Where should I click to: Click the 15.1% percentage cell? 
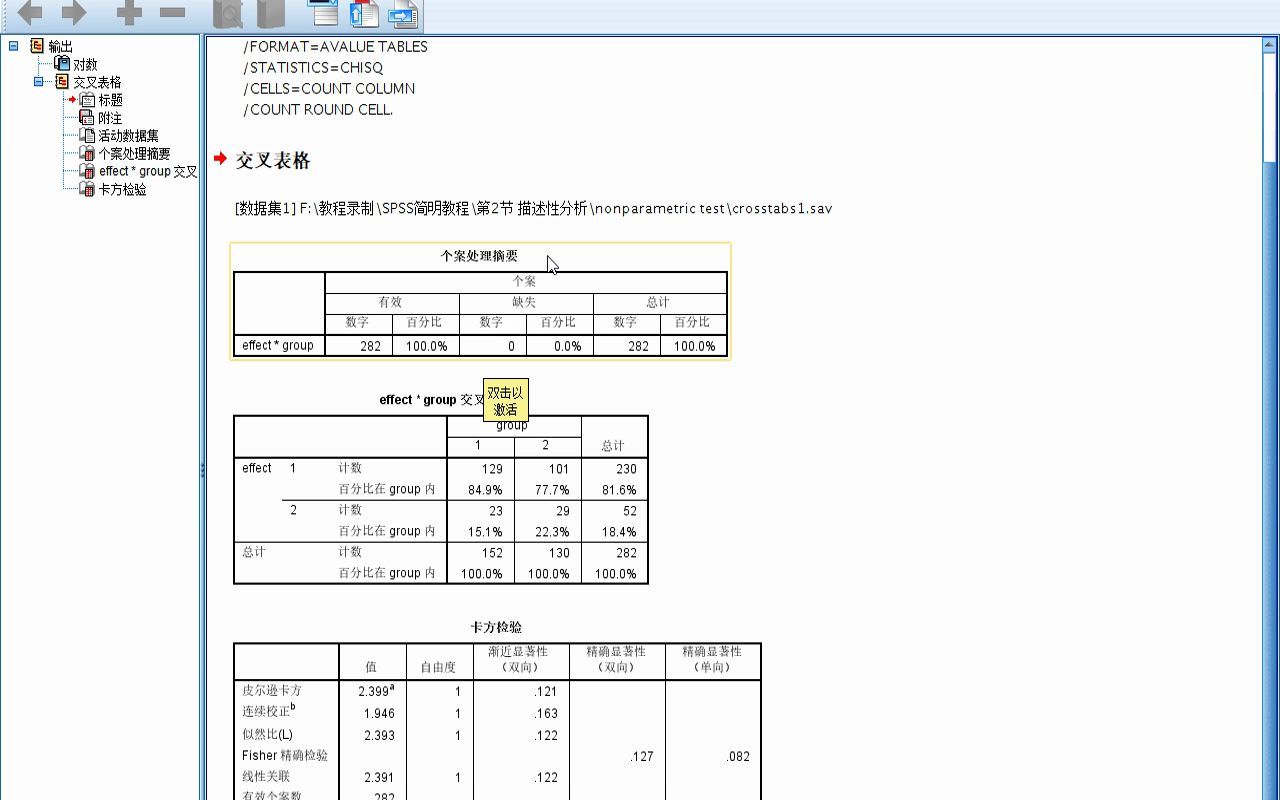pyautogui.click(x=485, y=533)
